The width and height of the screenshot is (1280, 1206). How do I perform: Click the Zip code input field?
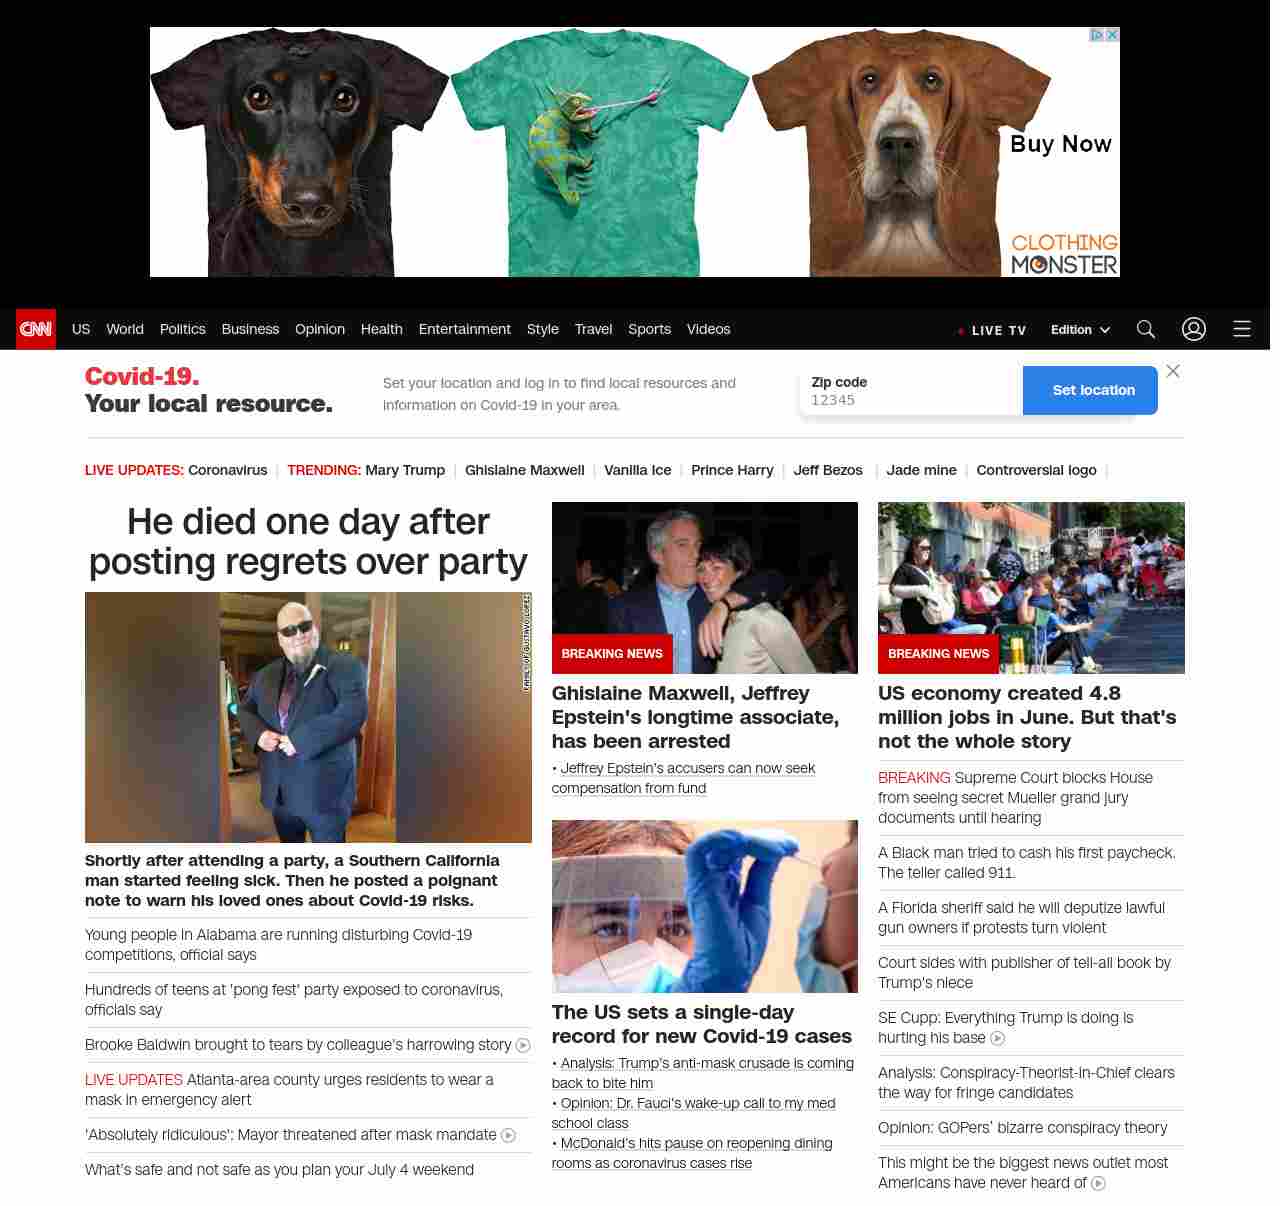tap(911, 391)
